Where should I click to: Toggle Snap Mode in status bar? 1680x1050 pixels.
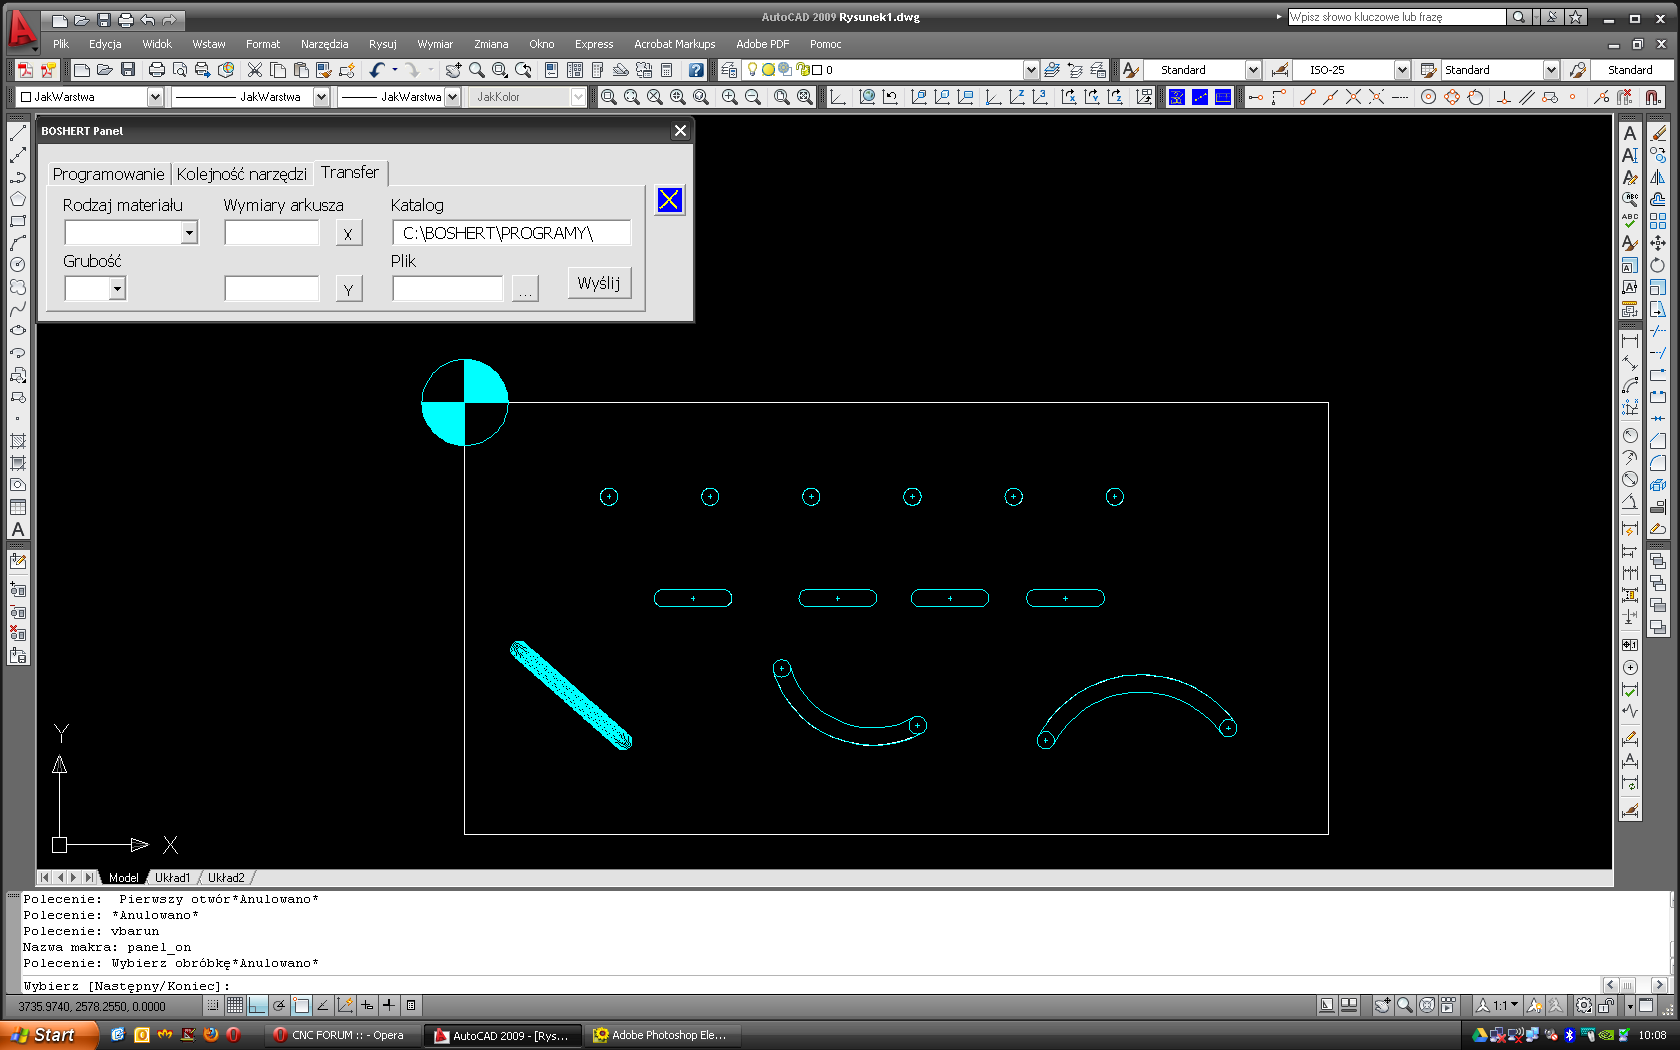click(213, 1005)
